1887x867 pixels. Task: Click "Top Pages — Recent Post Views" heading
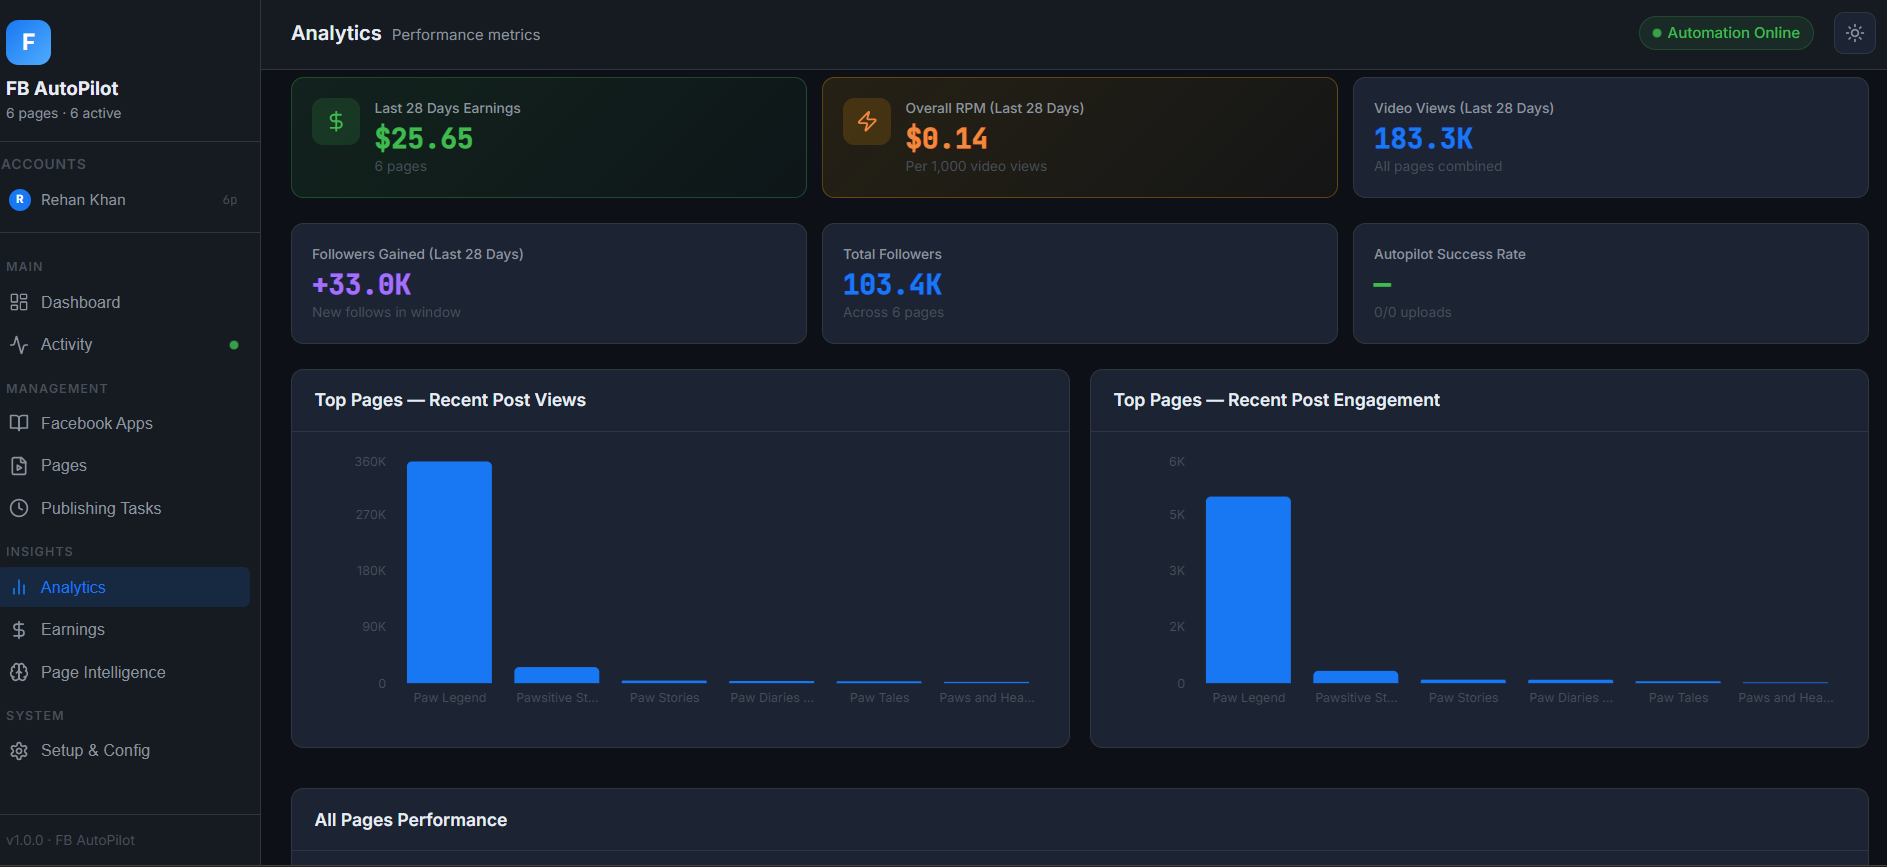tap(450, 400)
